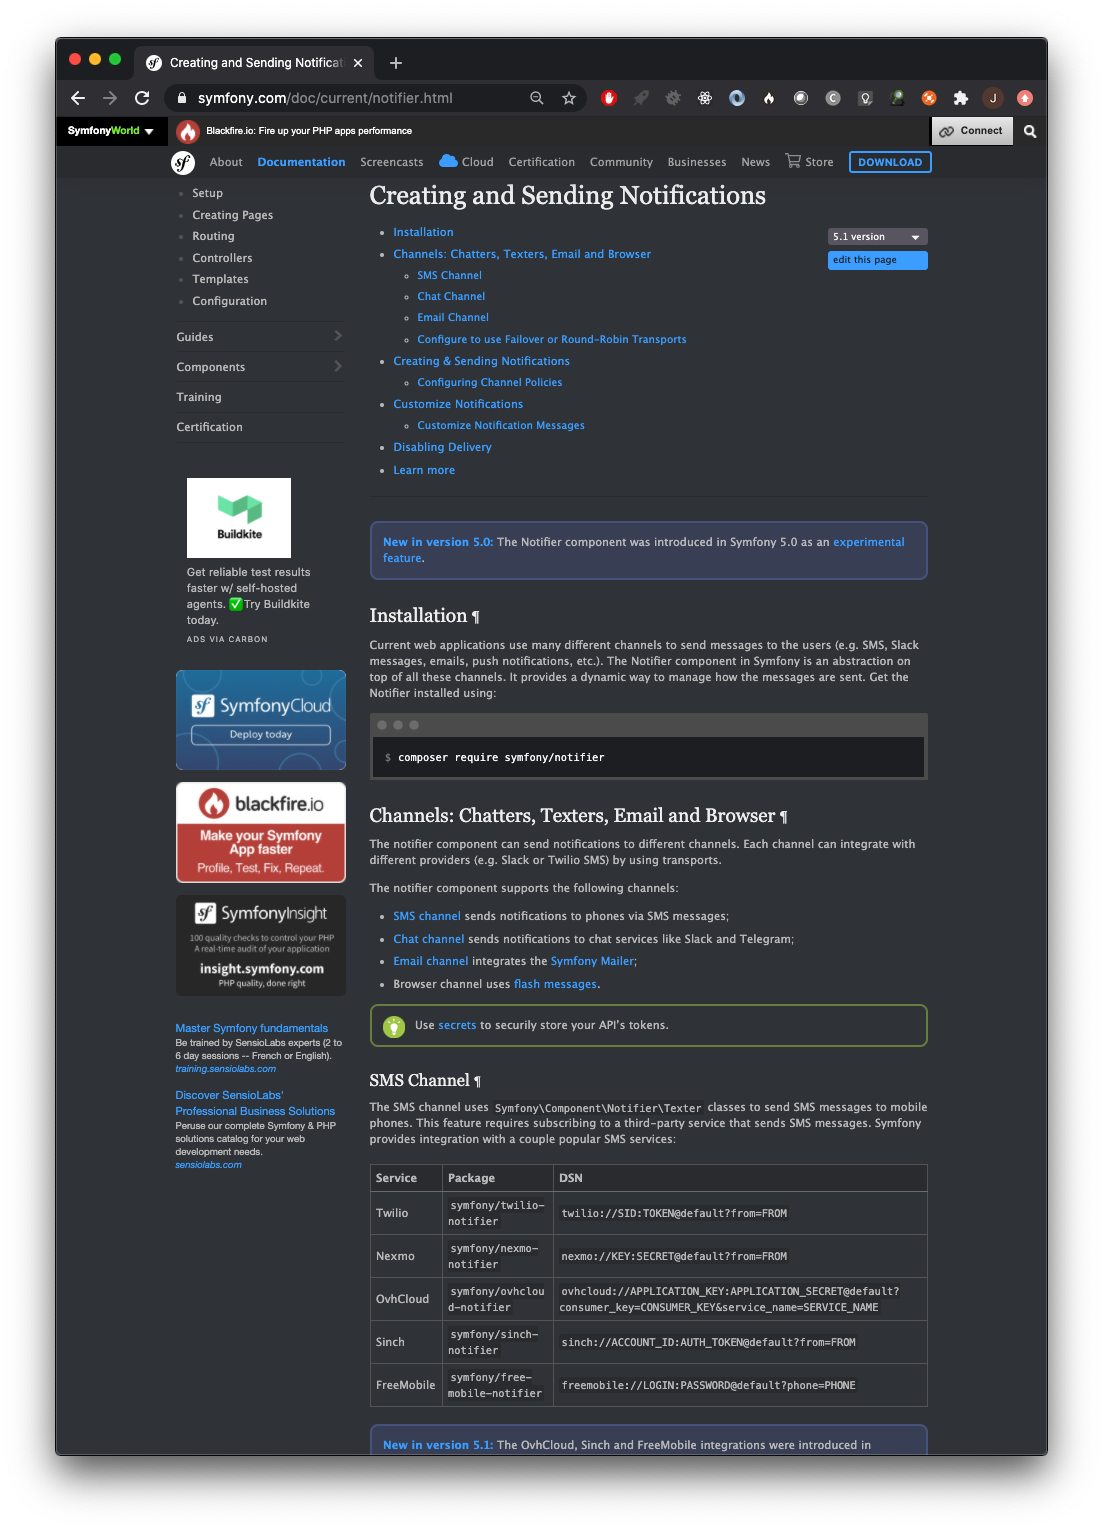The image size is (1103, 1529).
Task: Jump to Disabling Delivery
Action: coord(442,447)
